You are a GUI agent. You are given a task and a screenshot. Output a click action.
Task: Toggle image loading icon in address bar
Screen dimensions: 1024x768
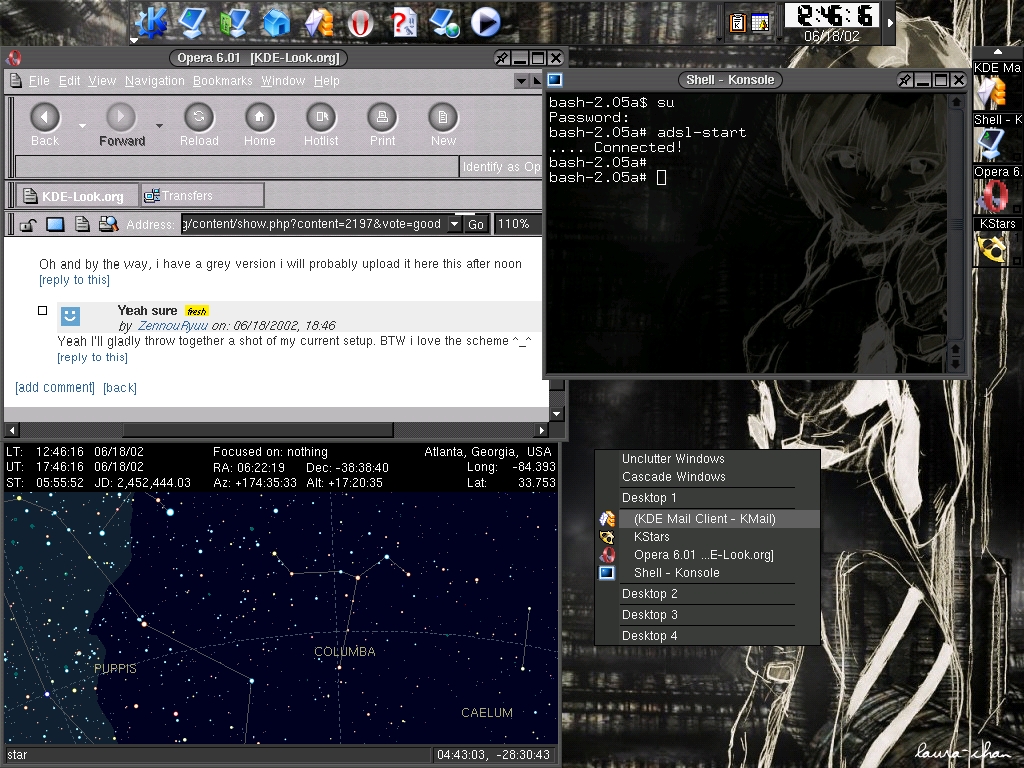pyautogui.click(x=56, y=225)
